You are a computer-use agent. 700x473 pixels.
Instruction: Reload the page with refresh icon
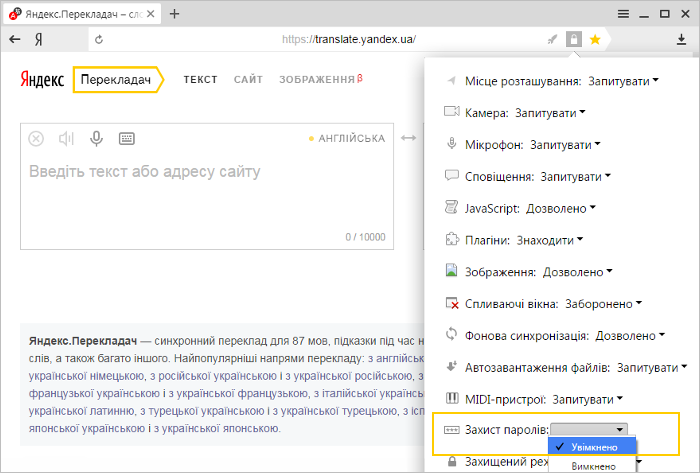[99, 40]
